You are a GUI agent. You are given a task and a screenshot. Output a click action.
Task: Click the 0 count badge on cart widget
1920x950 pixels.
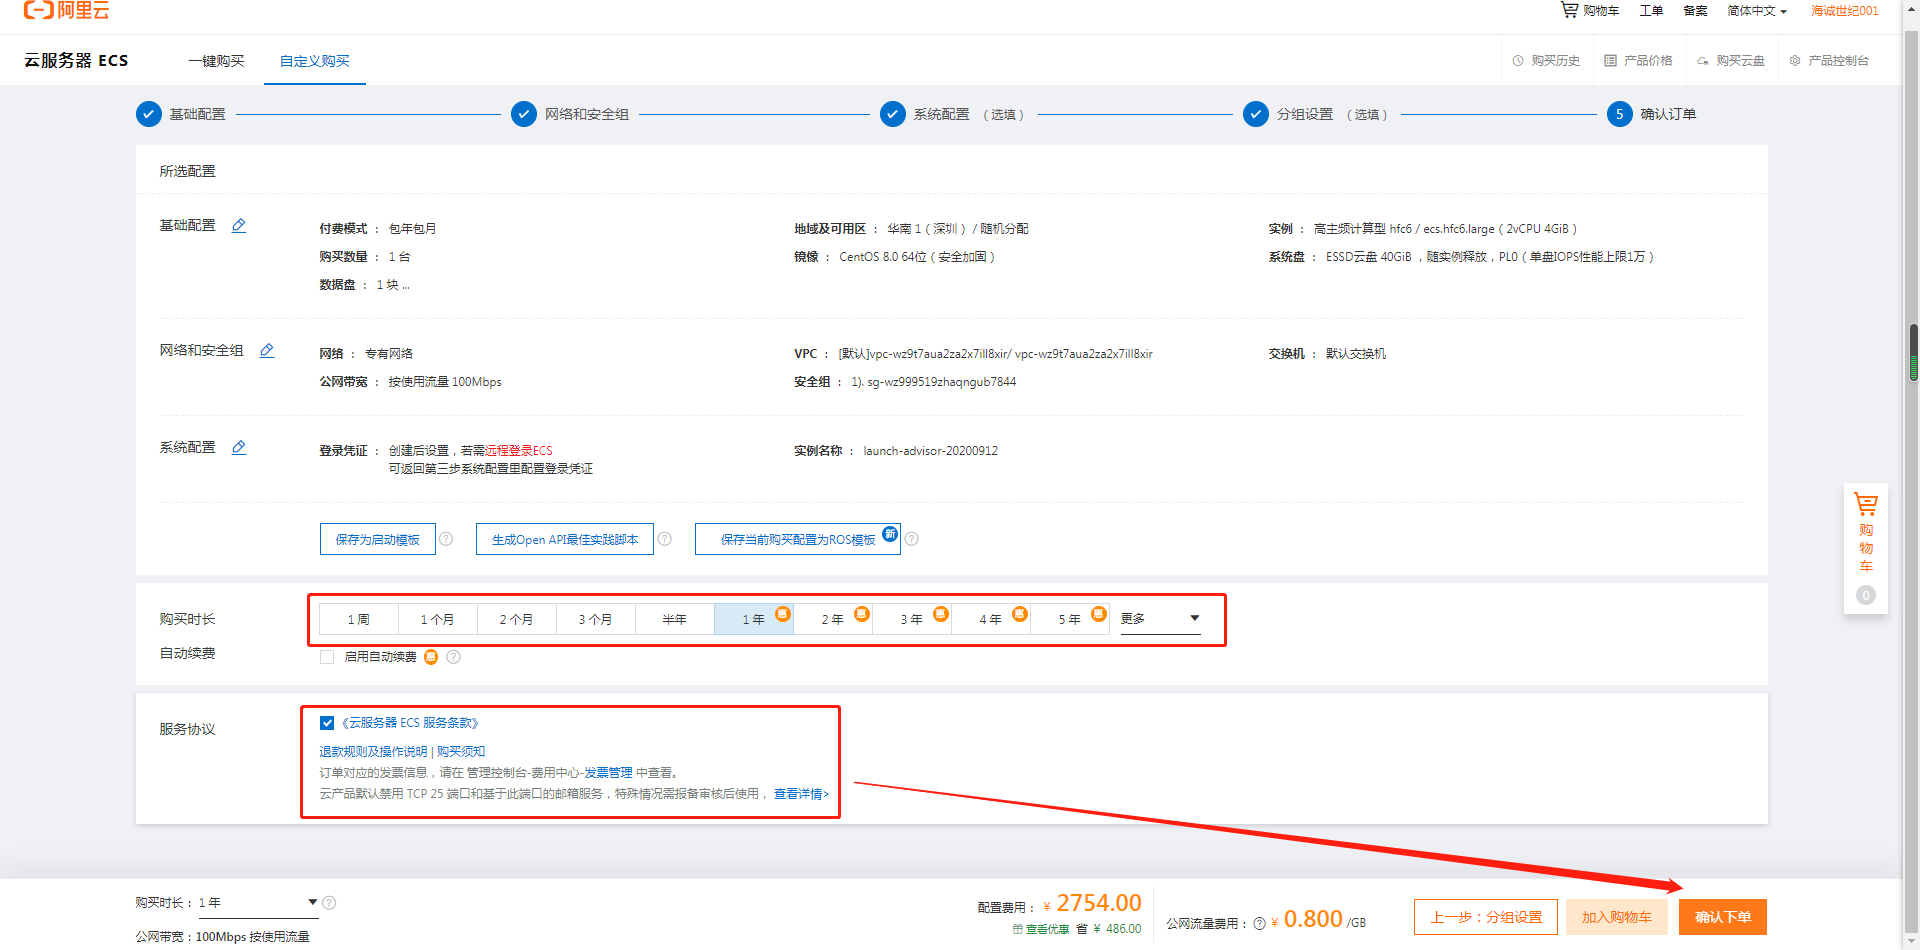[x=1866, y=596]
